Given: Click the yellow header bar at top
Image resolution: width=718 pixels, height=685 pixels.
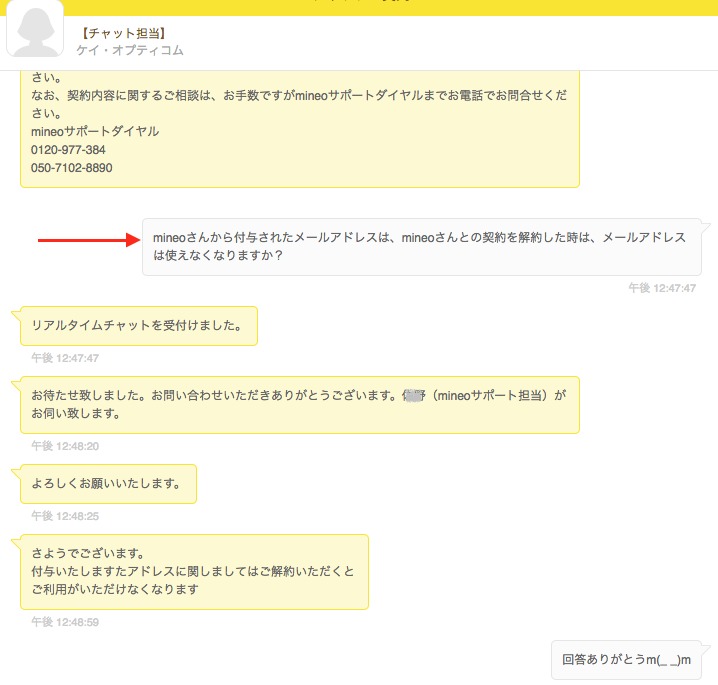Looking at the screenshot, I should coord(359,6).
